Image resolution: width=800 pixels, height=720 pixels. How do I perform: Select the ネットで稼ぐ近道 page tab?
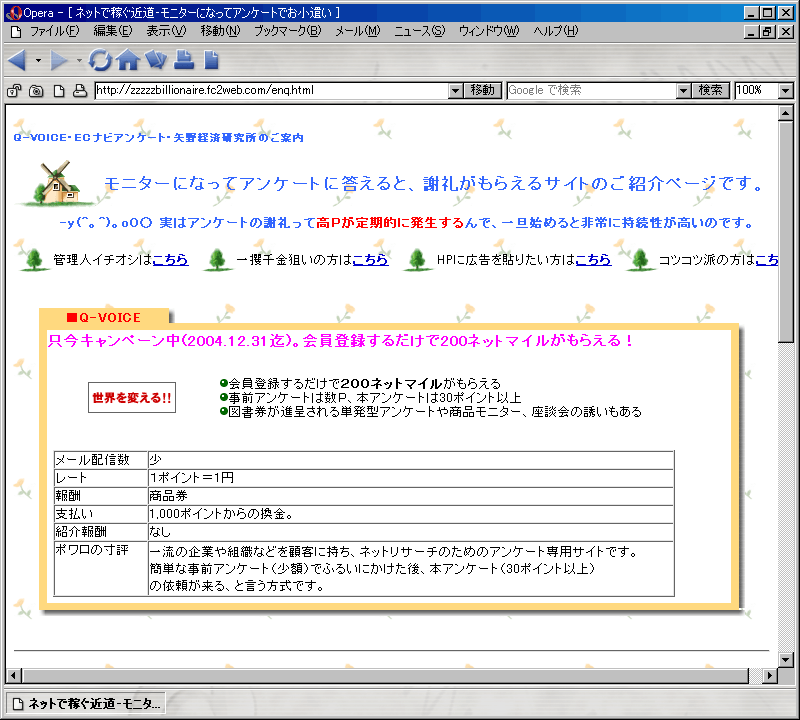click(86, 704)
